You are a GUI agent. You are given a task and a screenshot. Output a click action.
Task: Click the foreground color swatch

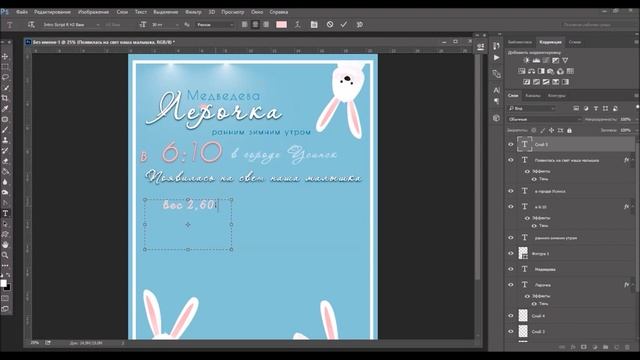3,283
